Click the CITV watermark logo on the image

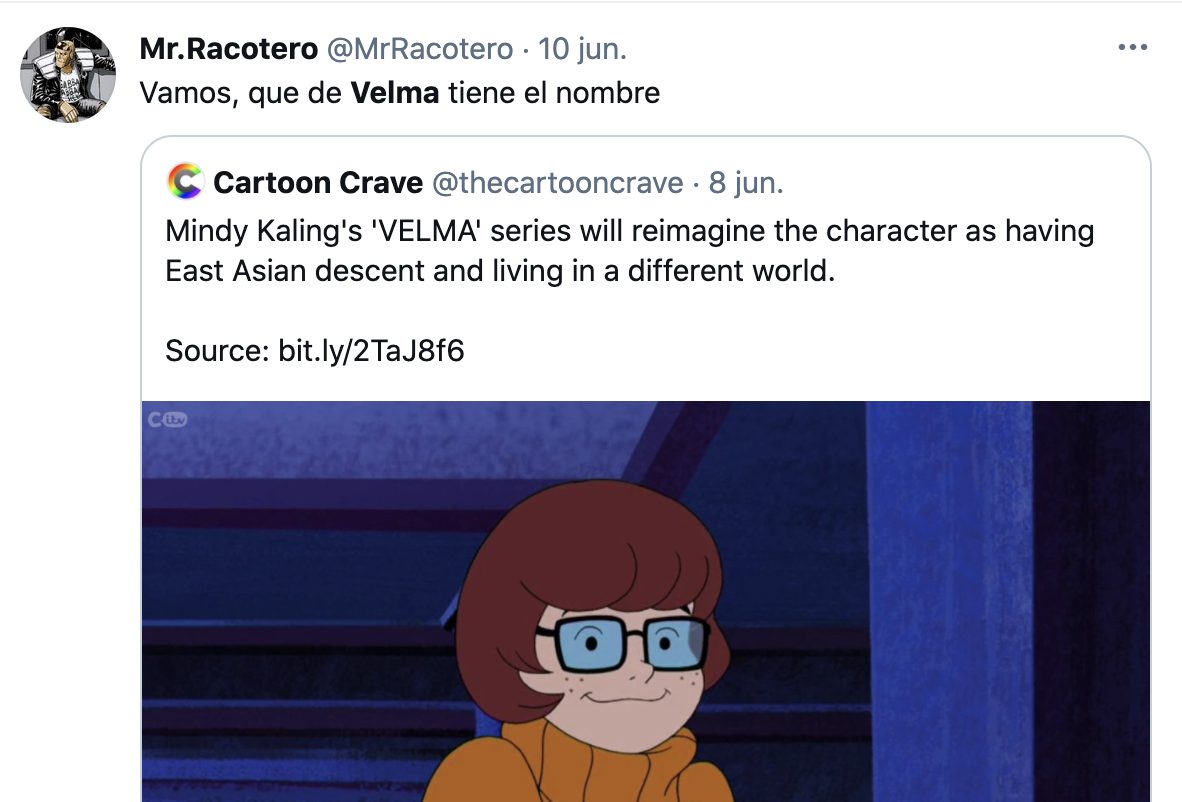point(167,420)
